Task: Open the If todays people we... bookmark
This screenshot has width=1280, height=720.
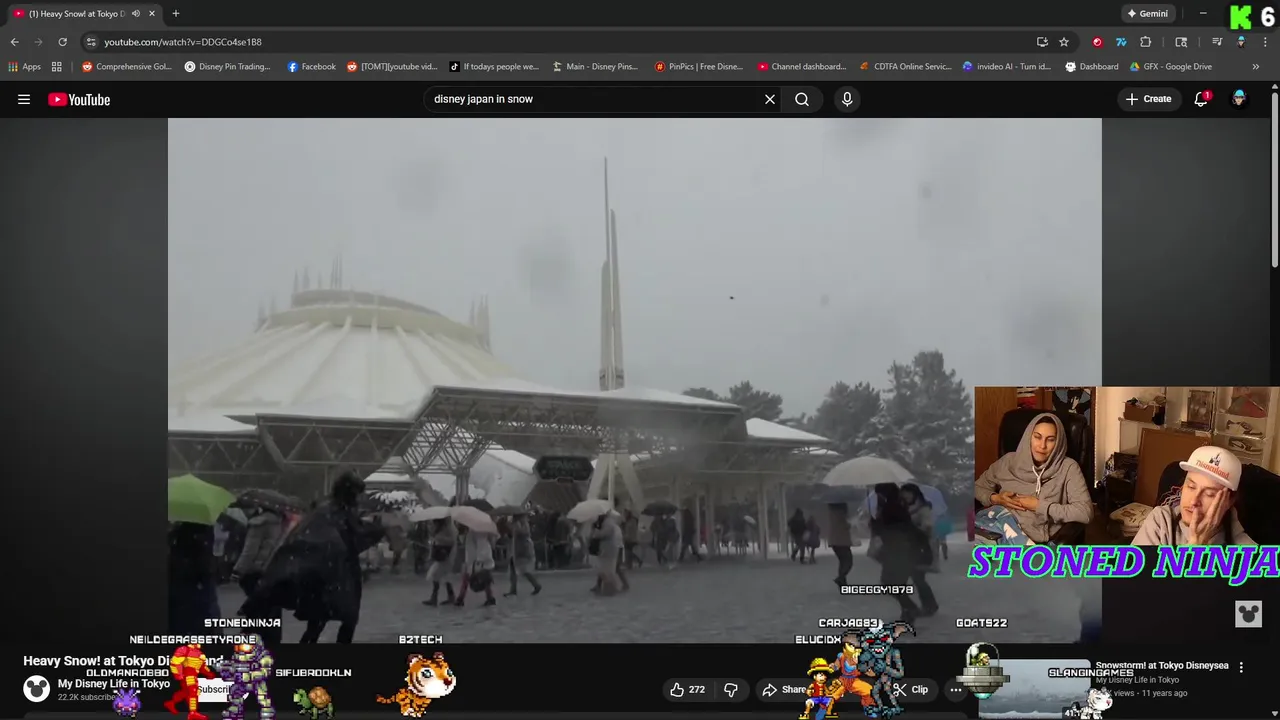Action: point(494,67)
